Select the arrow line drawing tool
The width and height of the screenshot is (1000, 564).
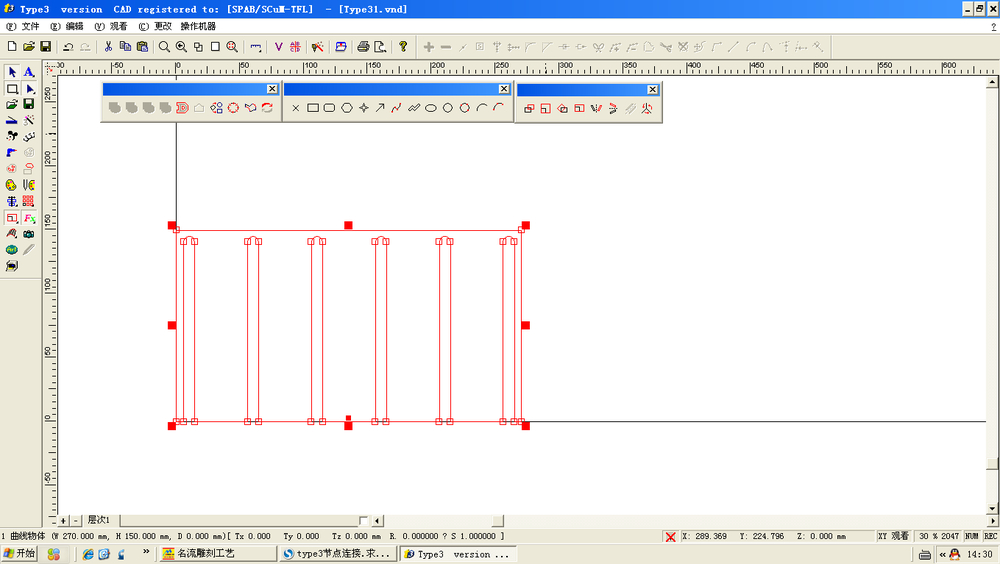(x=380, y=108)
